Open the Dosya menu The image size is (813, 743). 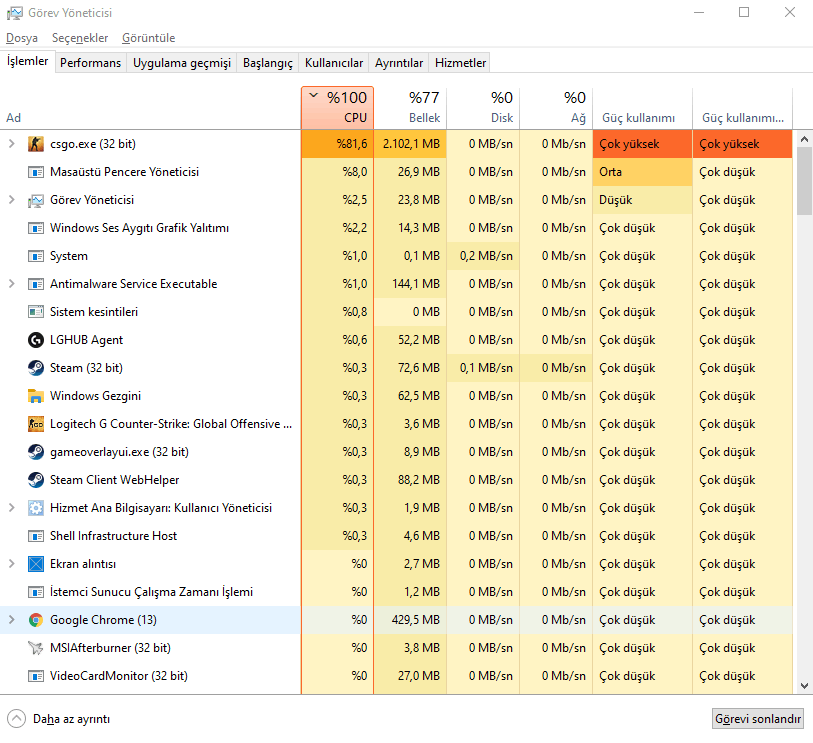coord(22,38)
